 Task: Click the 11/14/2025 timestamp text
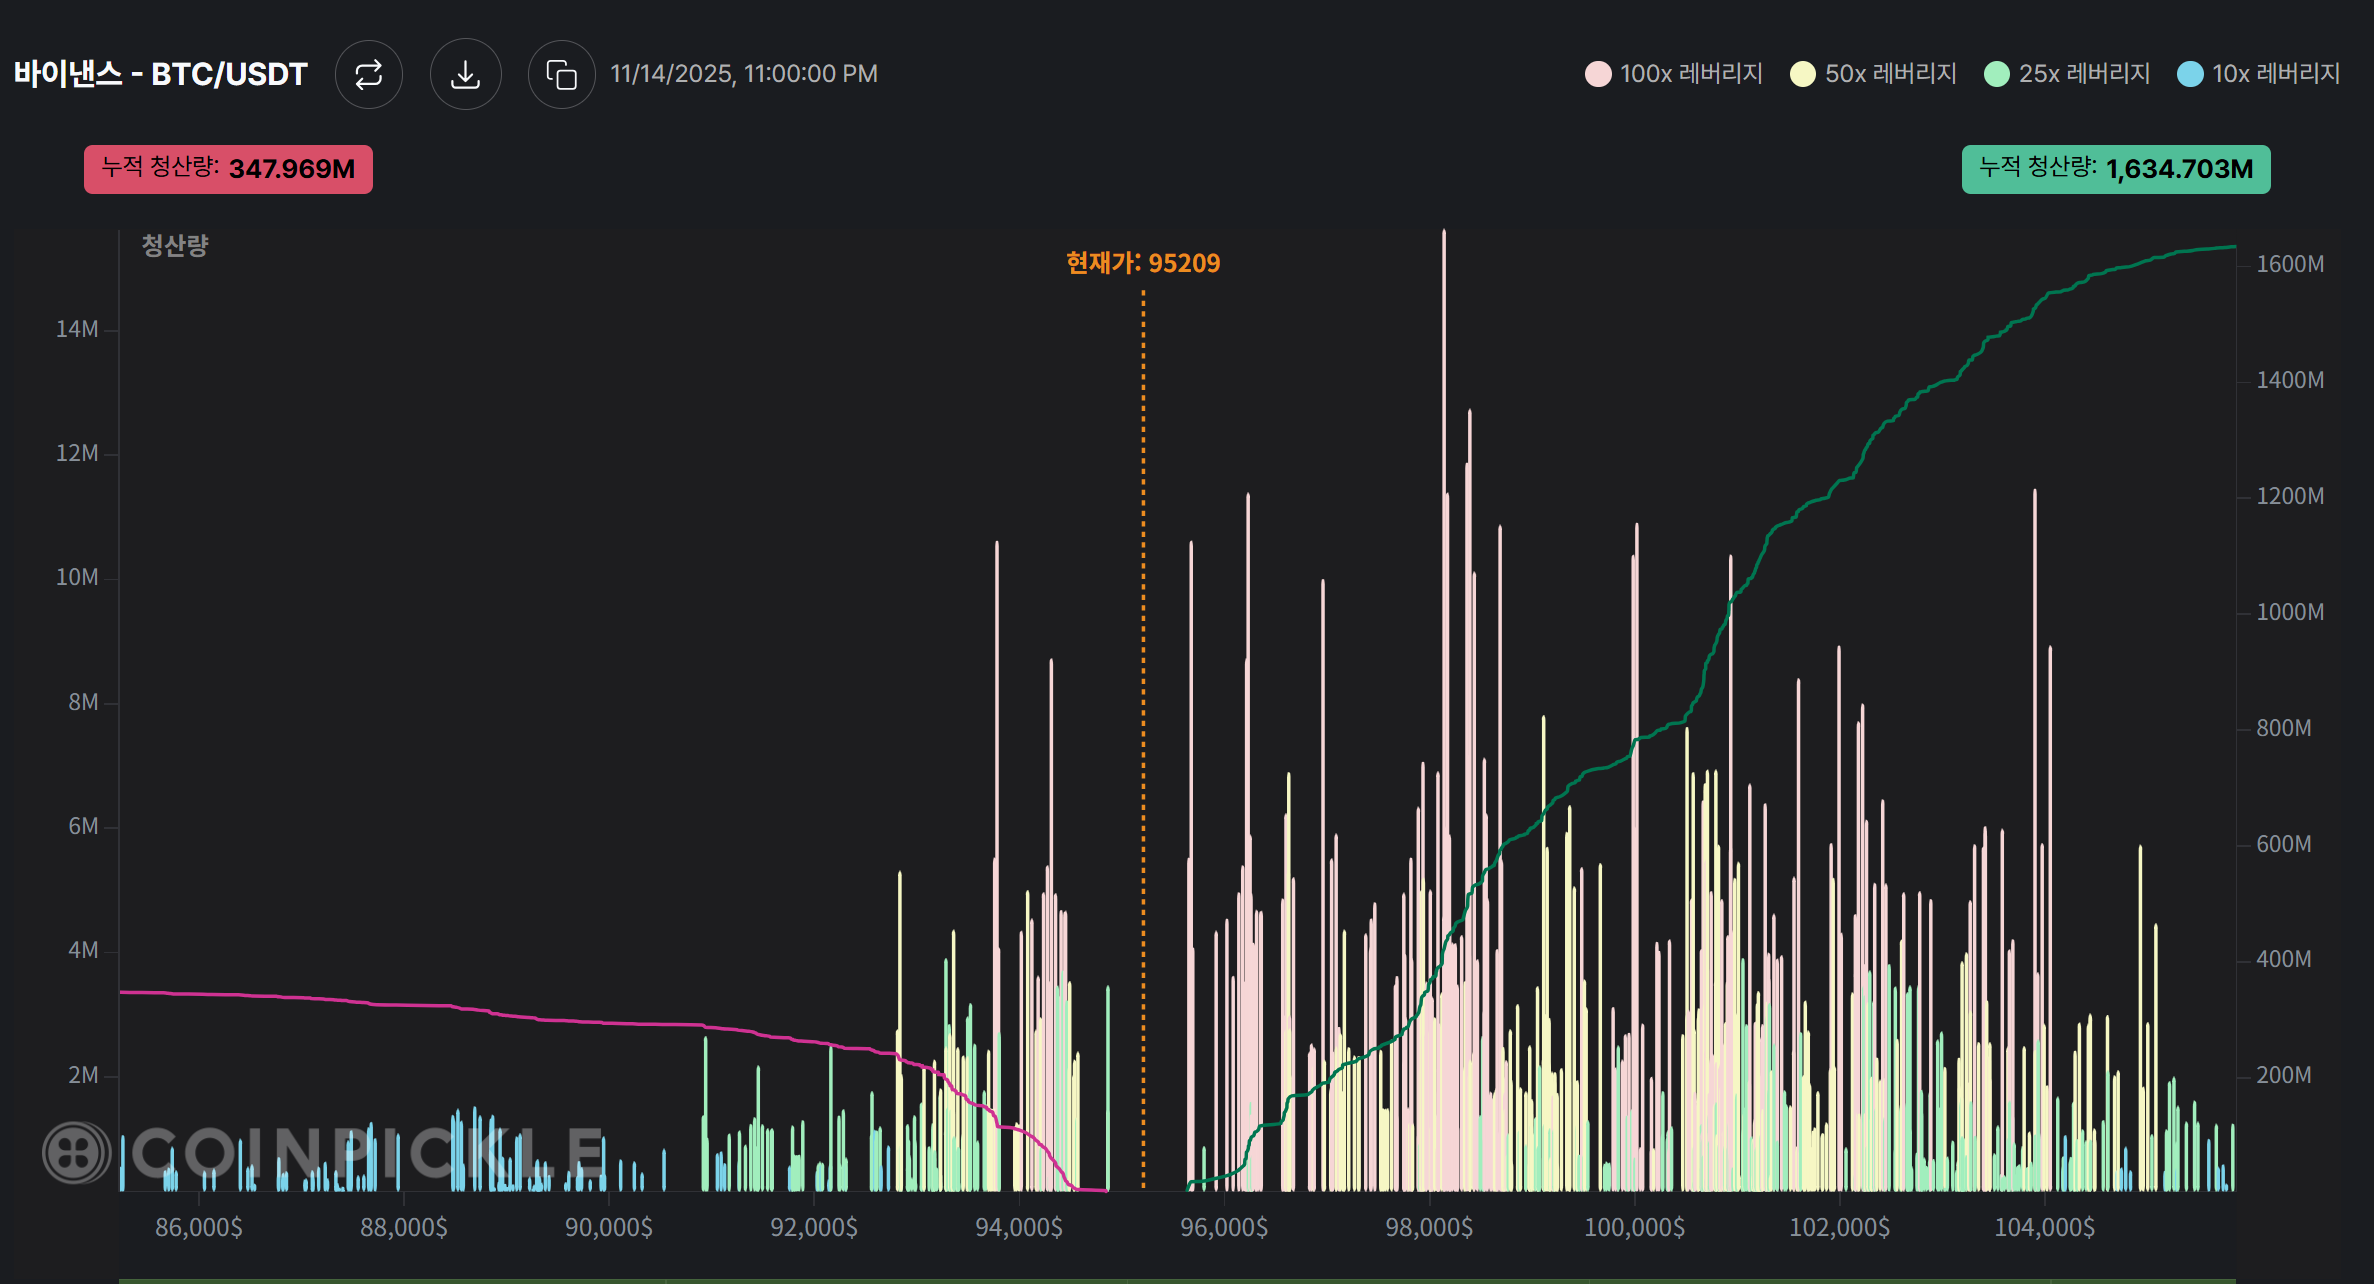click(743, 74)
